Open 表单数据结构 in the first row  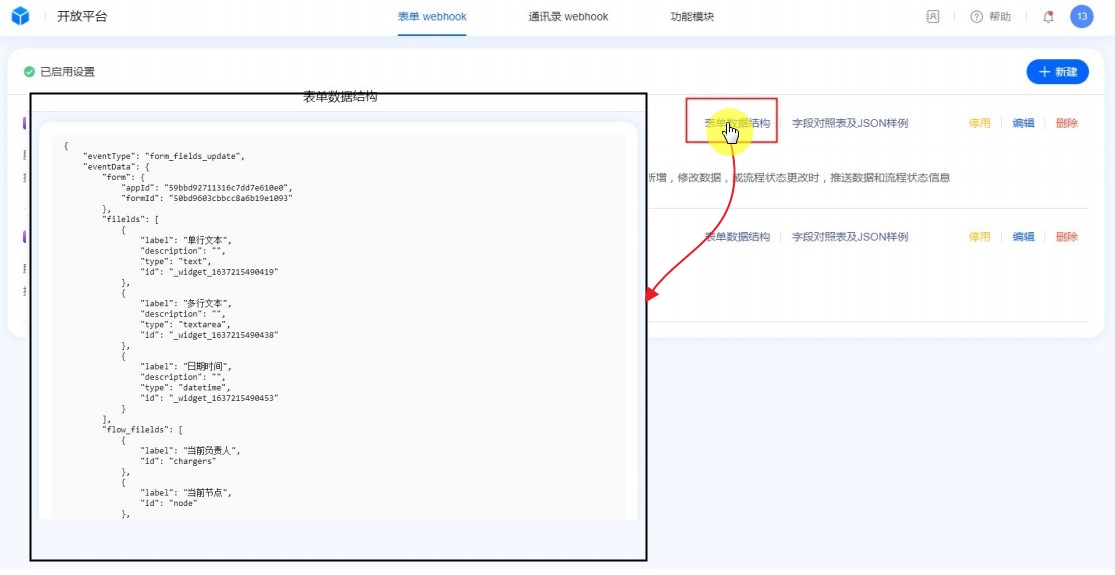tap(737, 123)
